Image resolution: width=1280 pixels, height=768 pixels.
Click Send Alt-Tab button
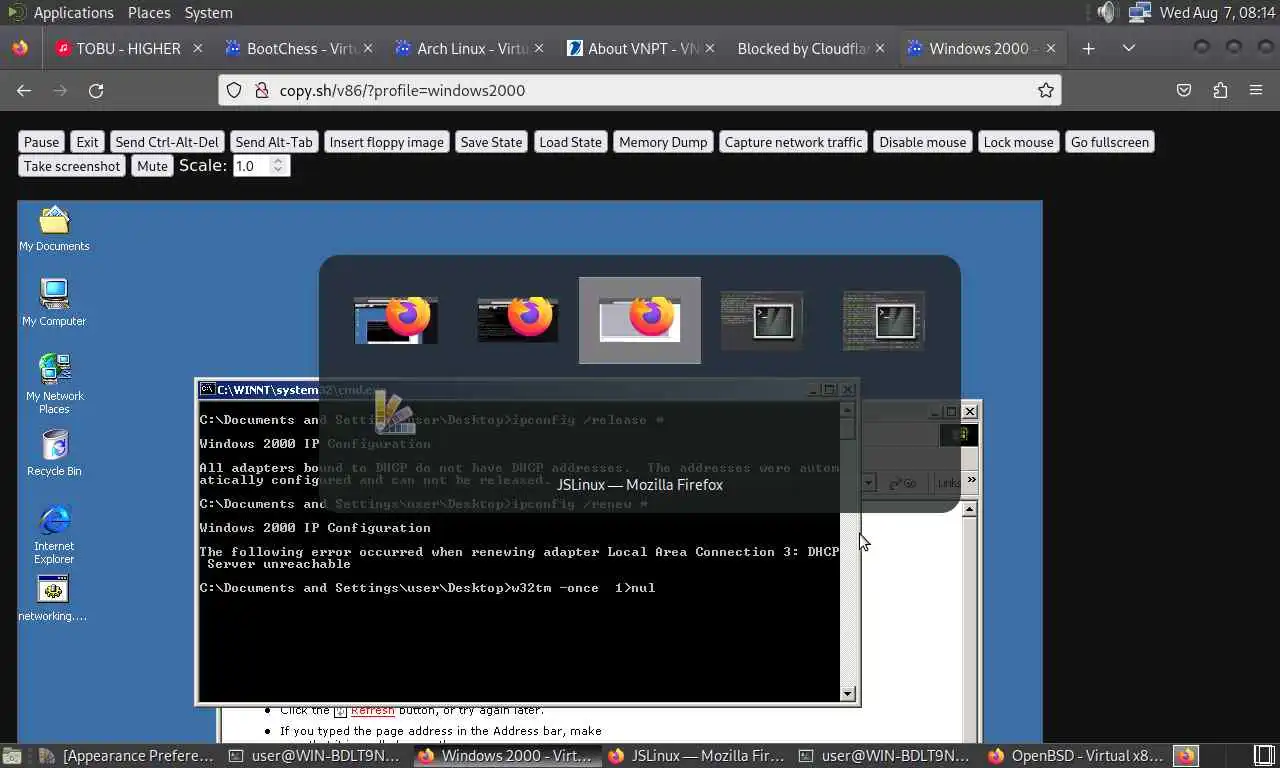[274, 142]
